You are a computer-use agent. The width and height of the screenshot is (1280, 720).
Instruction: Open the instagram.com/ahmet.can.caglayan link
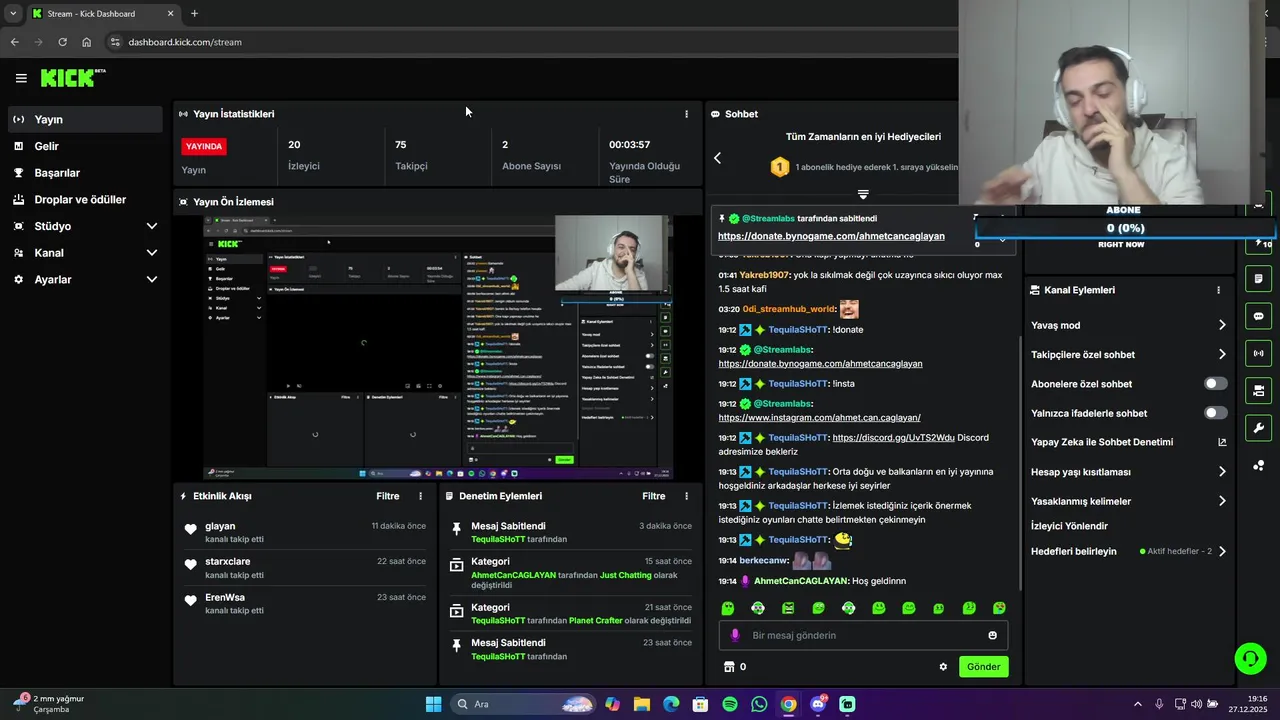(819, 417)
